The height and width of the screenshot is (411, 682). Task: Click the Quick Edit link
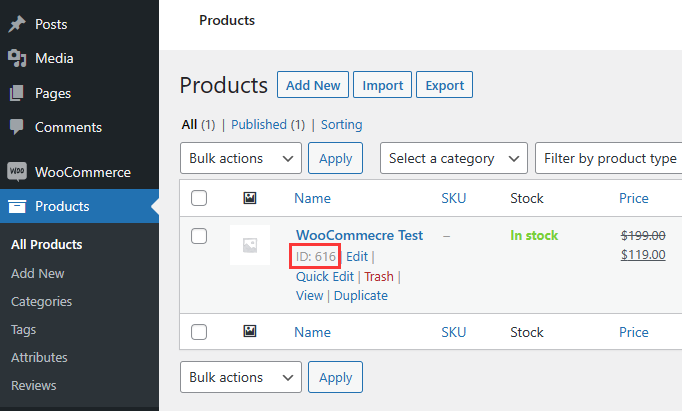[x=324, y=276]
